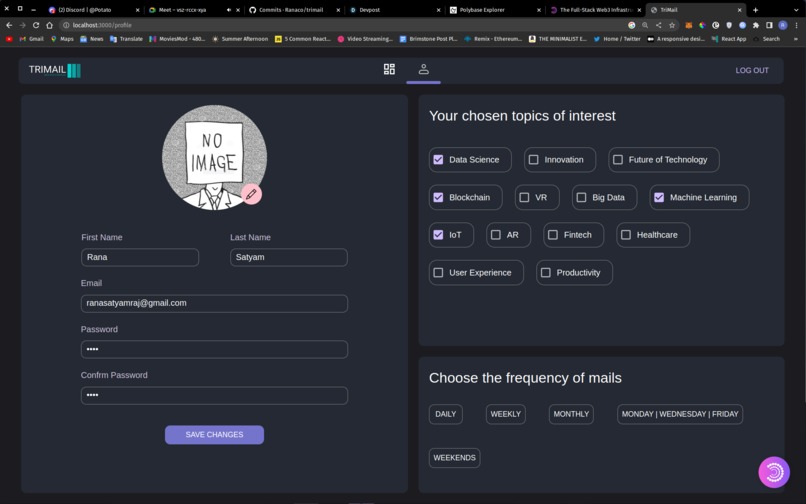Viewport: 806px width, 504px height.
Task: Click the browser forward arrow
Action: tap(22, 25)
